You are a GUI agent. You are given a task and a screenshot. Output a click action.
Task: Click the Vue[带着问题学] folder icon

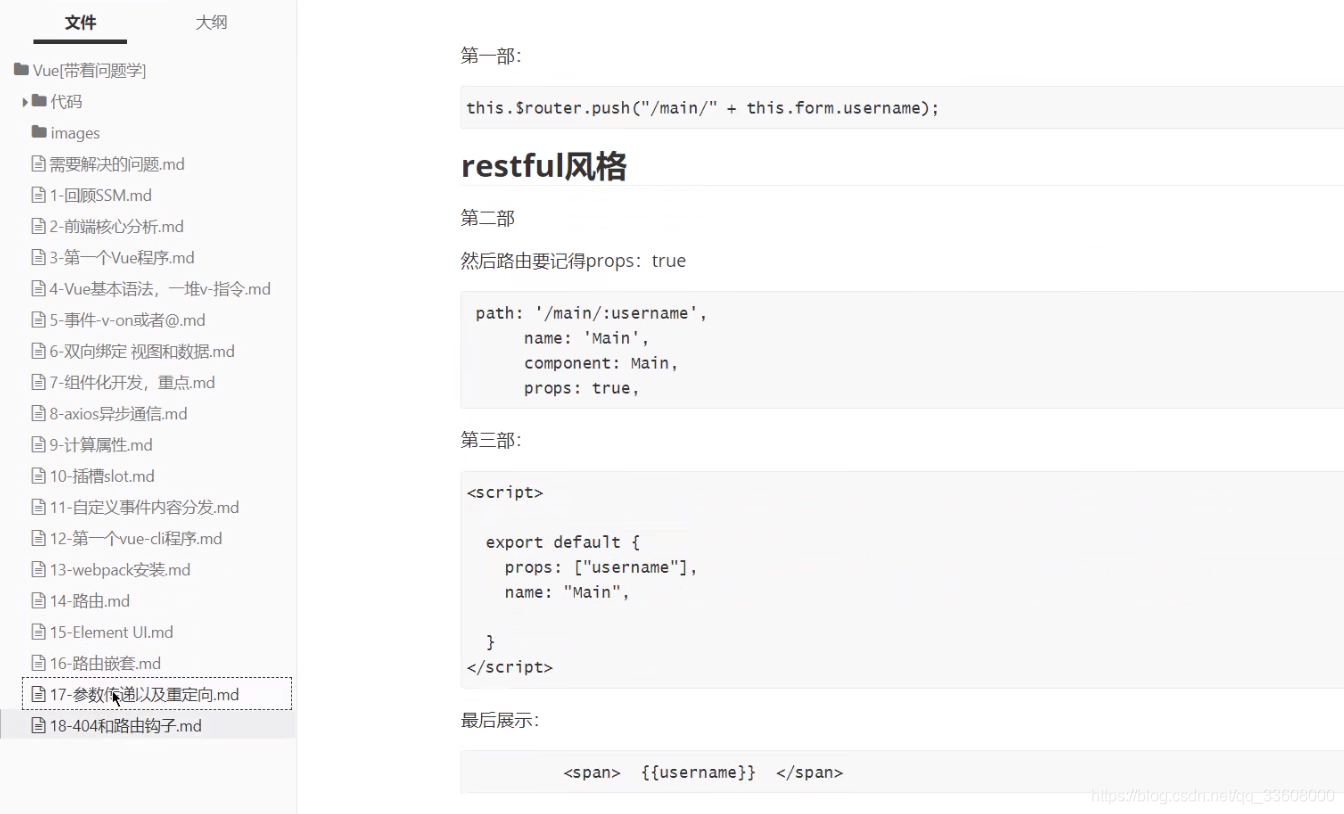(21, 70)
